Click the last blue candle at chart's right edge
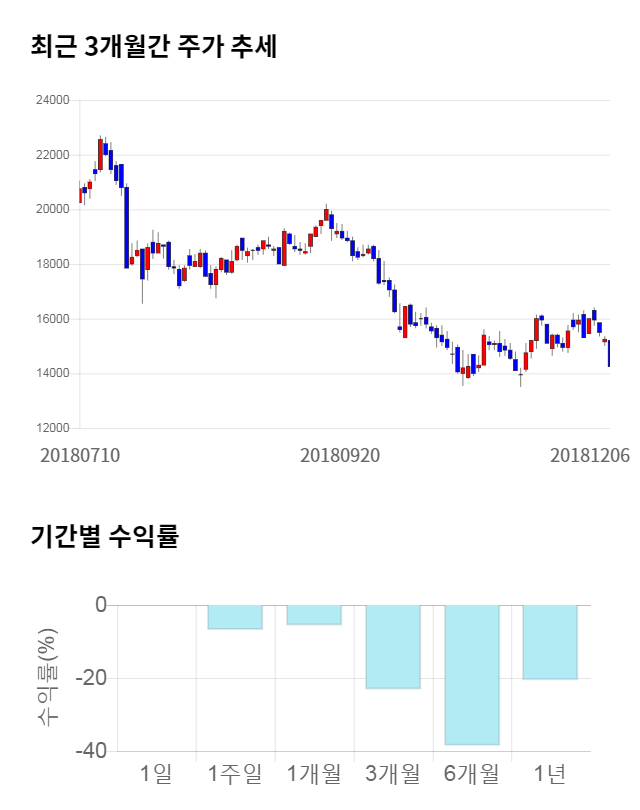This screenshot has width=640, height=810. 609,353
